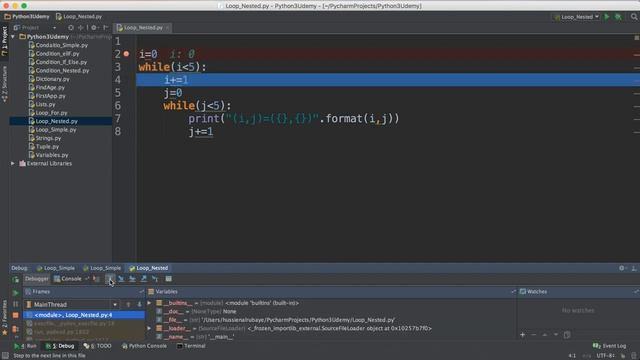
Task: Click scroll from source target icon
Action: (x=71, y=27)
